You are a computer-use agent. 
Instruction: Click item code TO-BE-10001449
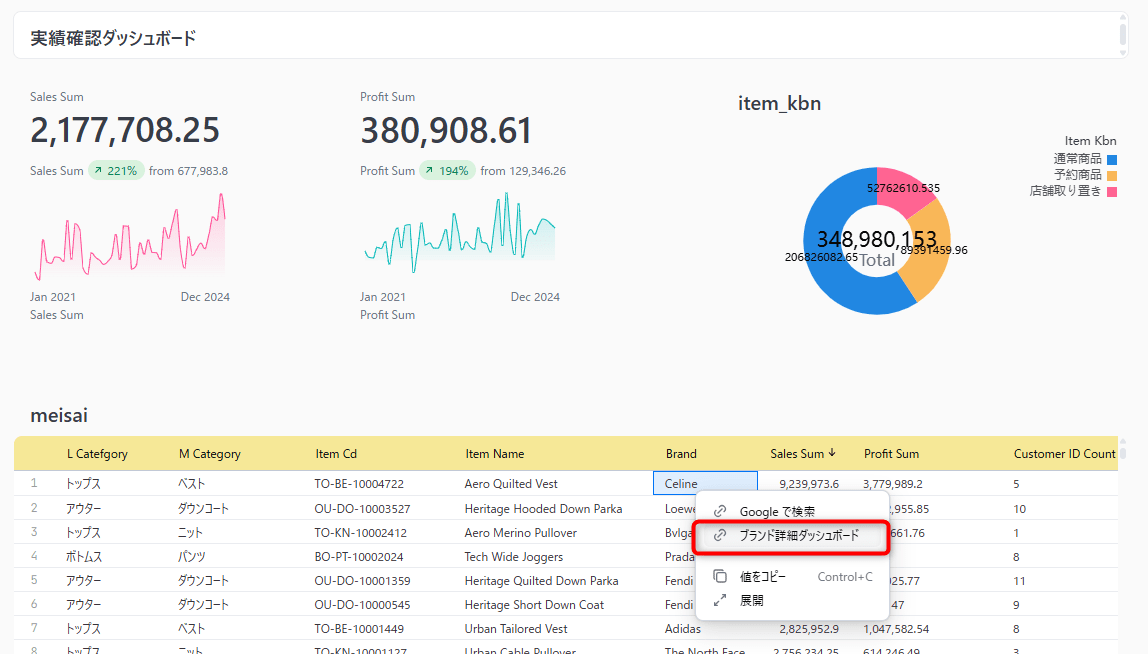pyautogui.click(x=359, y=629)
